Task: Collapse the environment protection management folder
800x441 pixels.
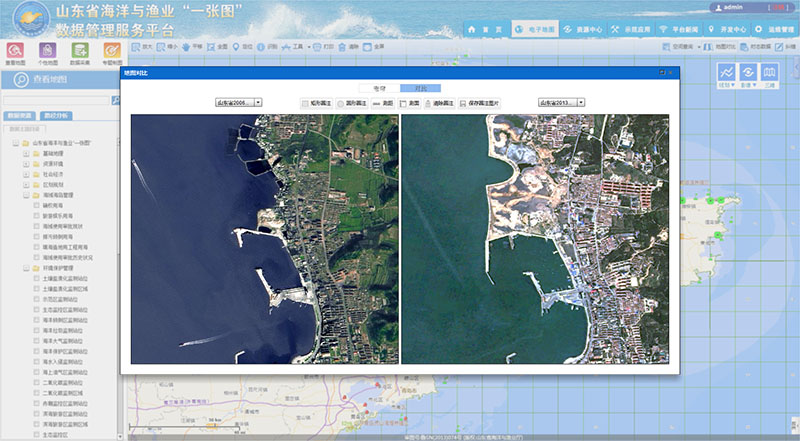Action: 26,268
